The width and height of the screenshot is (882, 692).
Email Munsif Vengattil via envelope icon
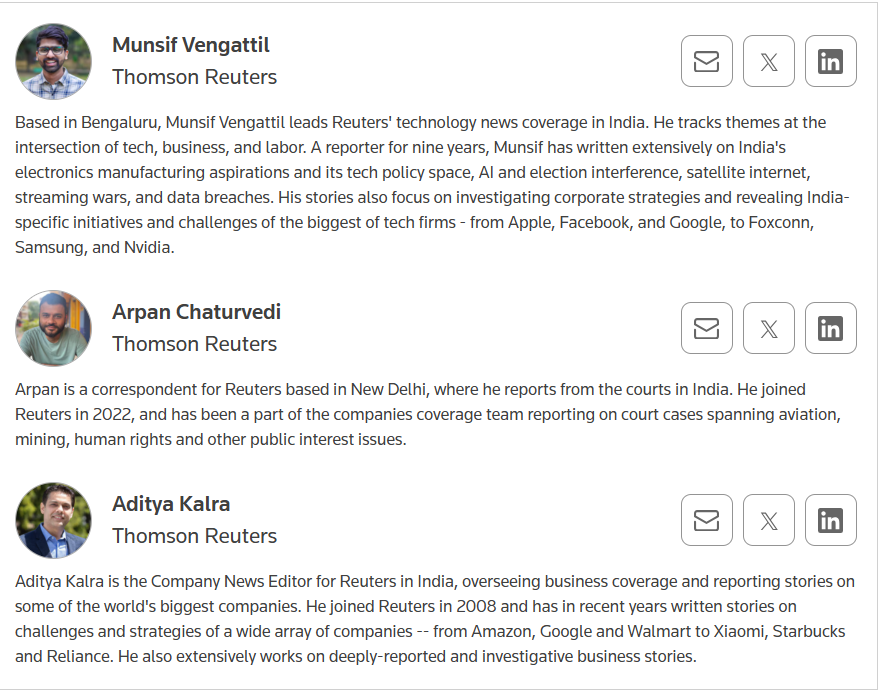(706, 61)
